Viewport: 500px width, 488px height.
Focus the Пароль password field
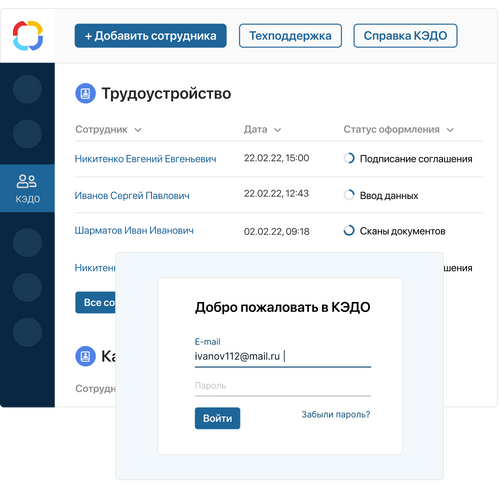(283, 387)
